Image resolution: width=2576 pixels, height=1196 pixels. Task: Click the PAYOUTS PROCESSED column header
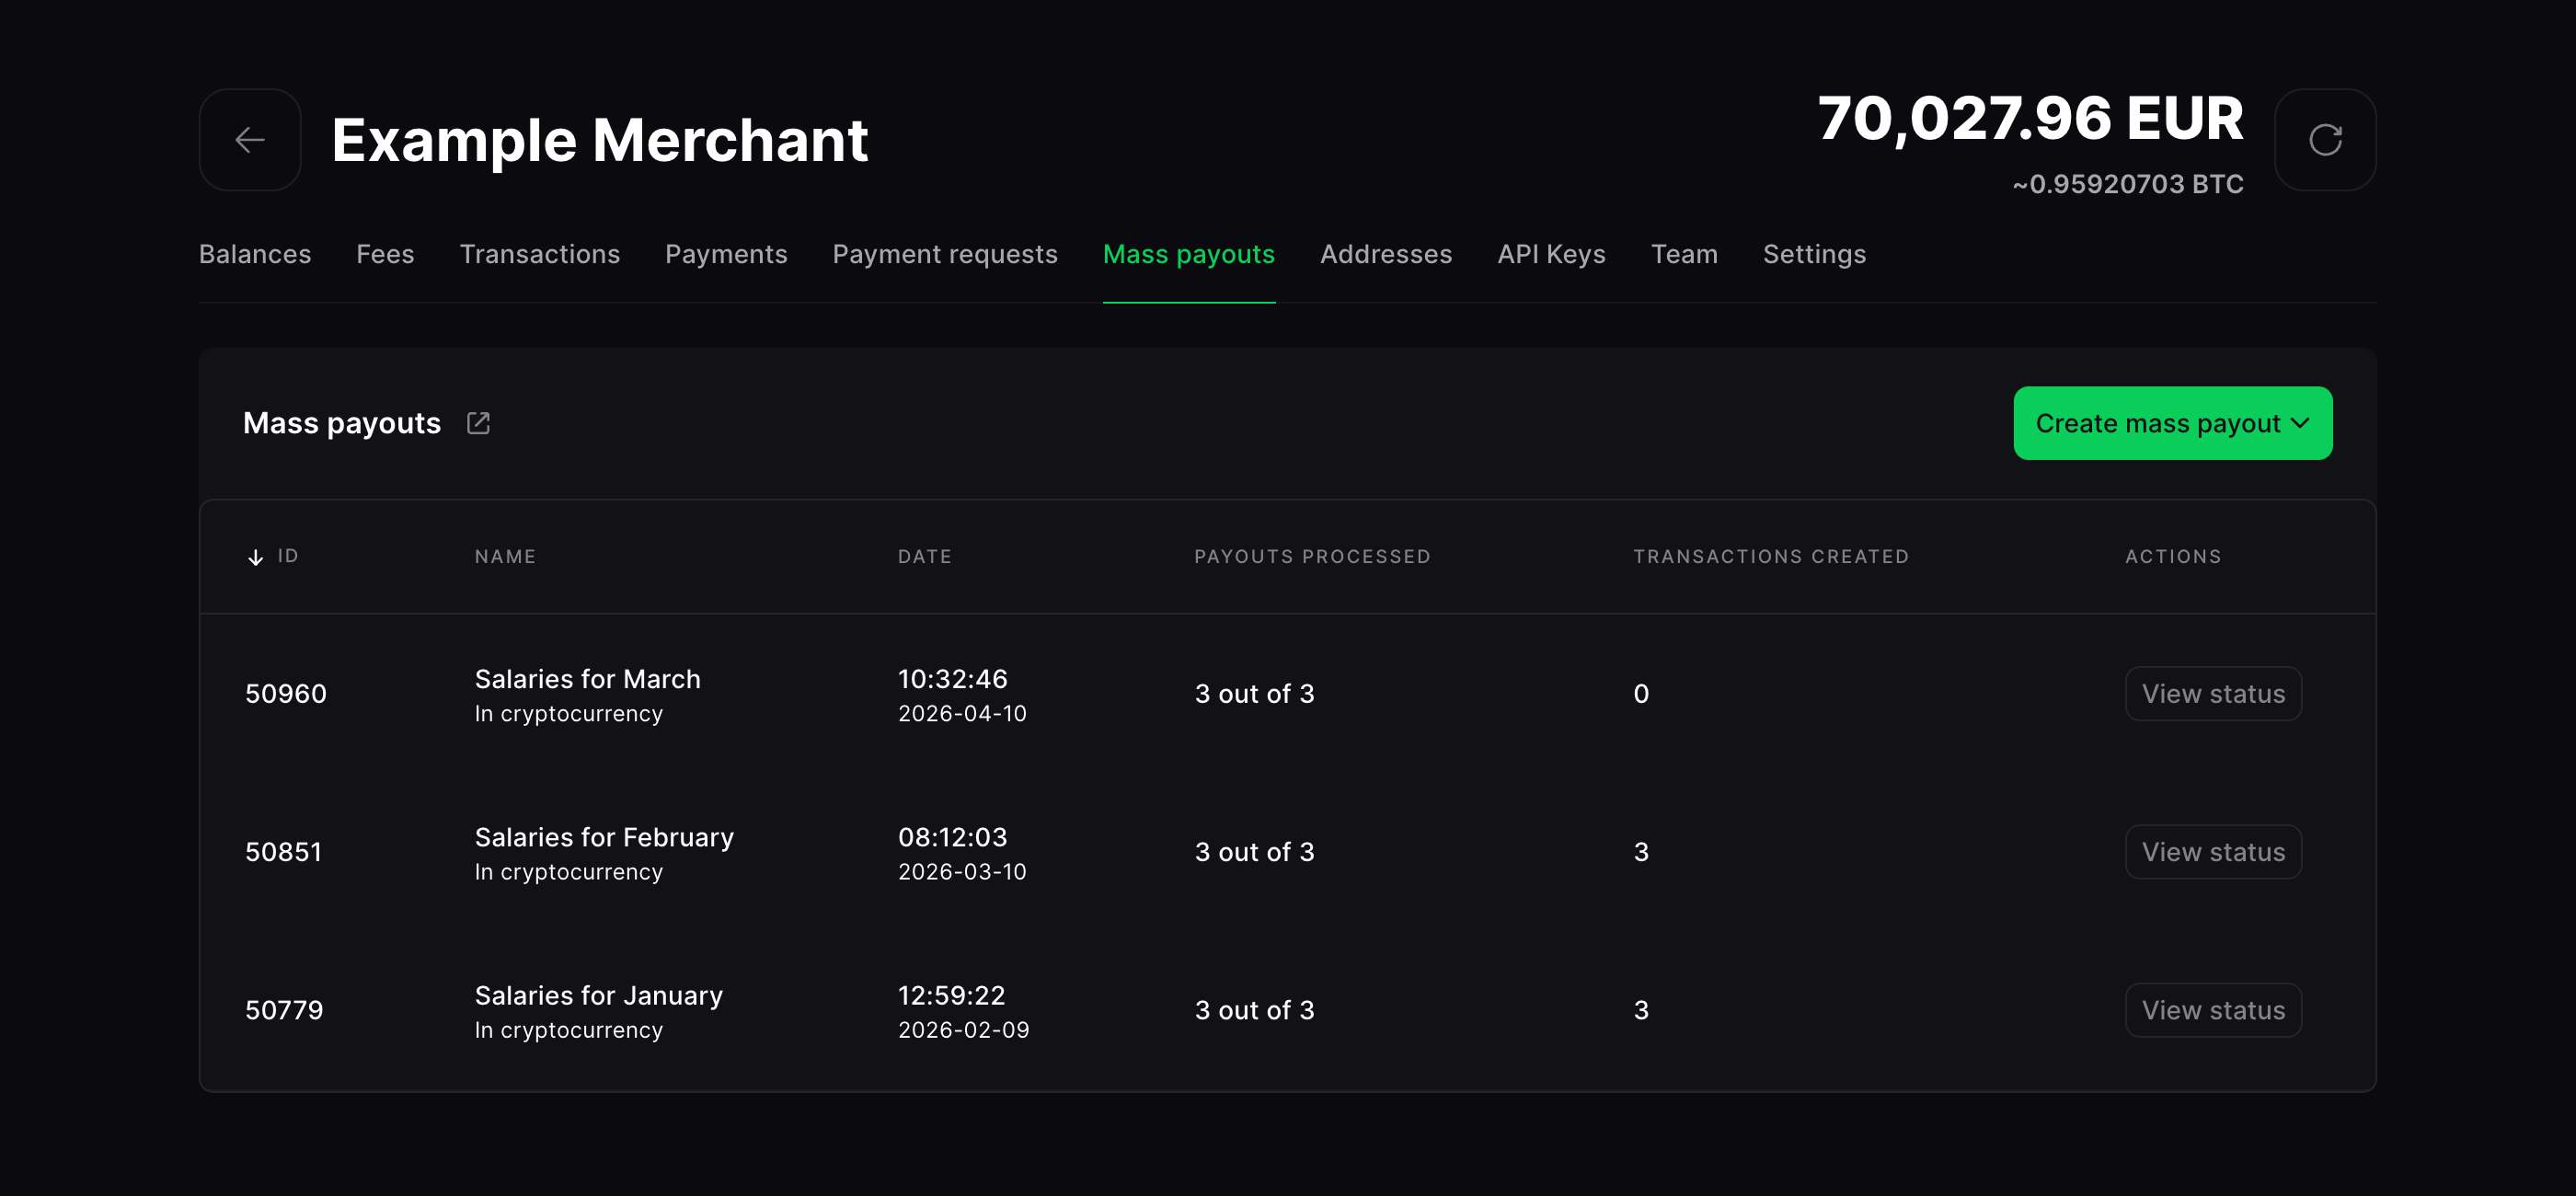(x=1312, y=557)
